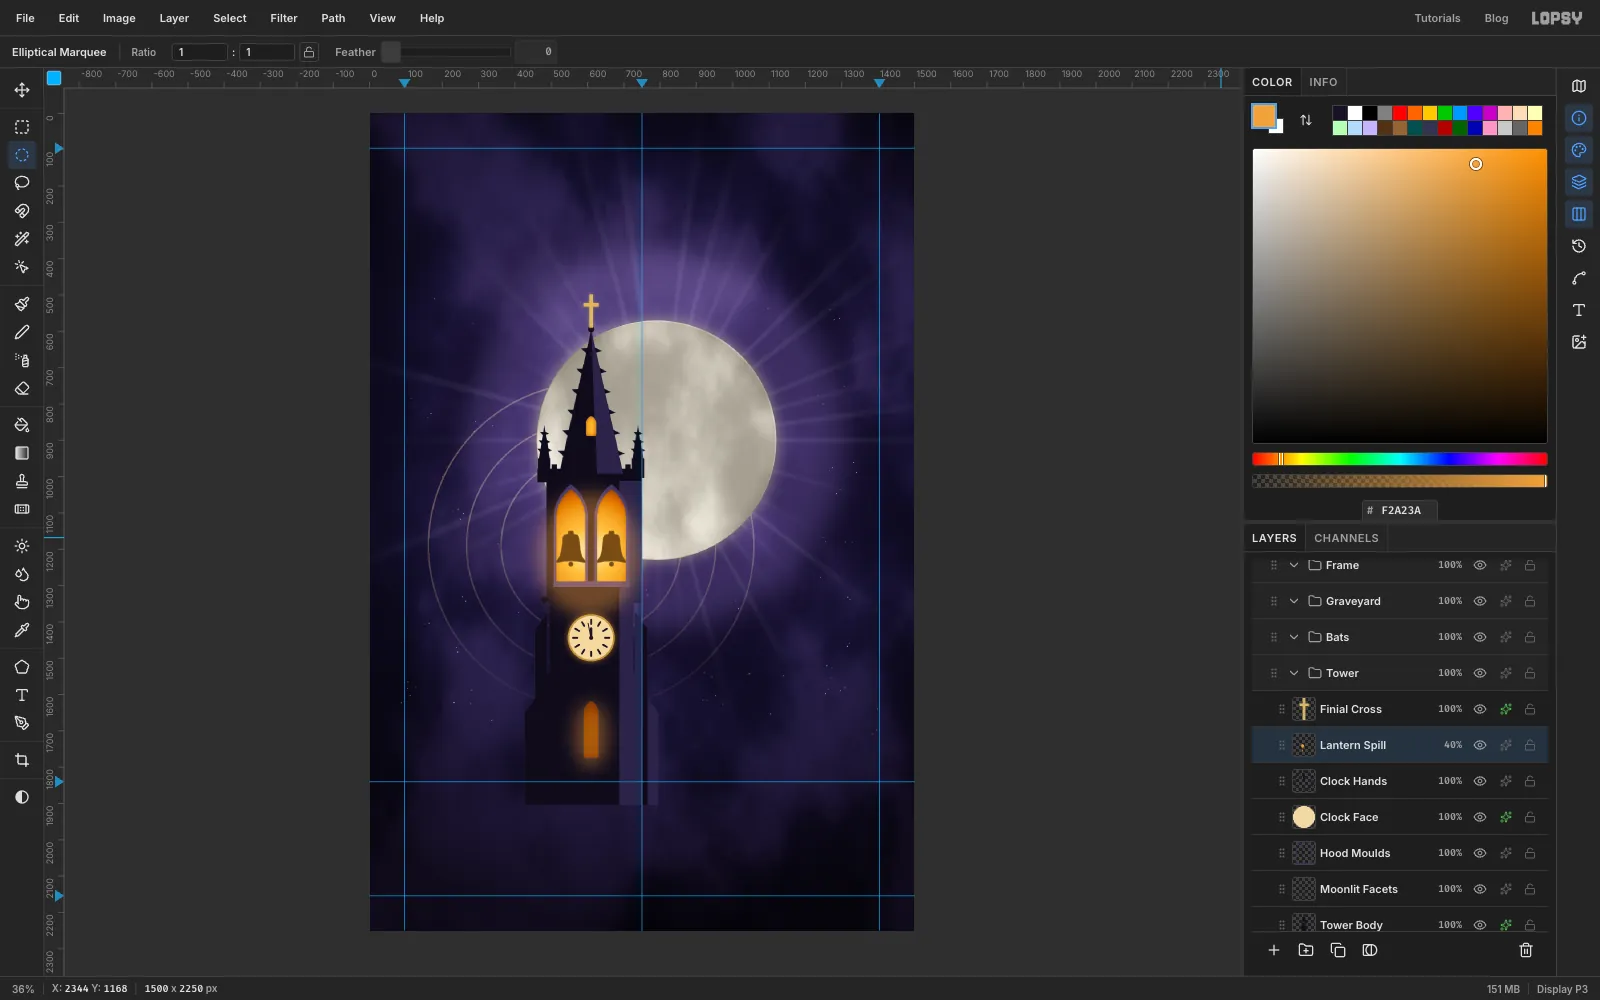Toggle the ratio lock in options bar
This screenshot has height=1000, width=1600.
pos(310,52)
